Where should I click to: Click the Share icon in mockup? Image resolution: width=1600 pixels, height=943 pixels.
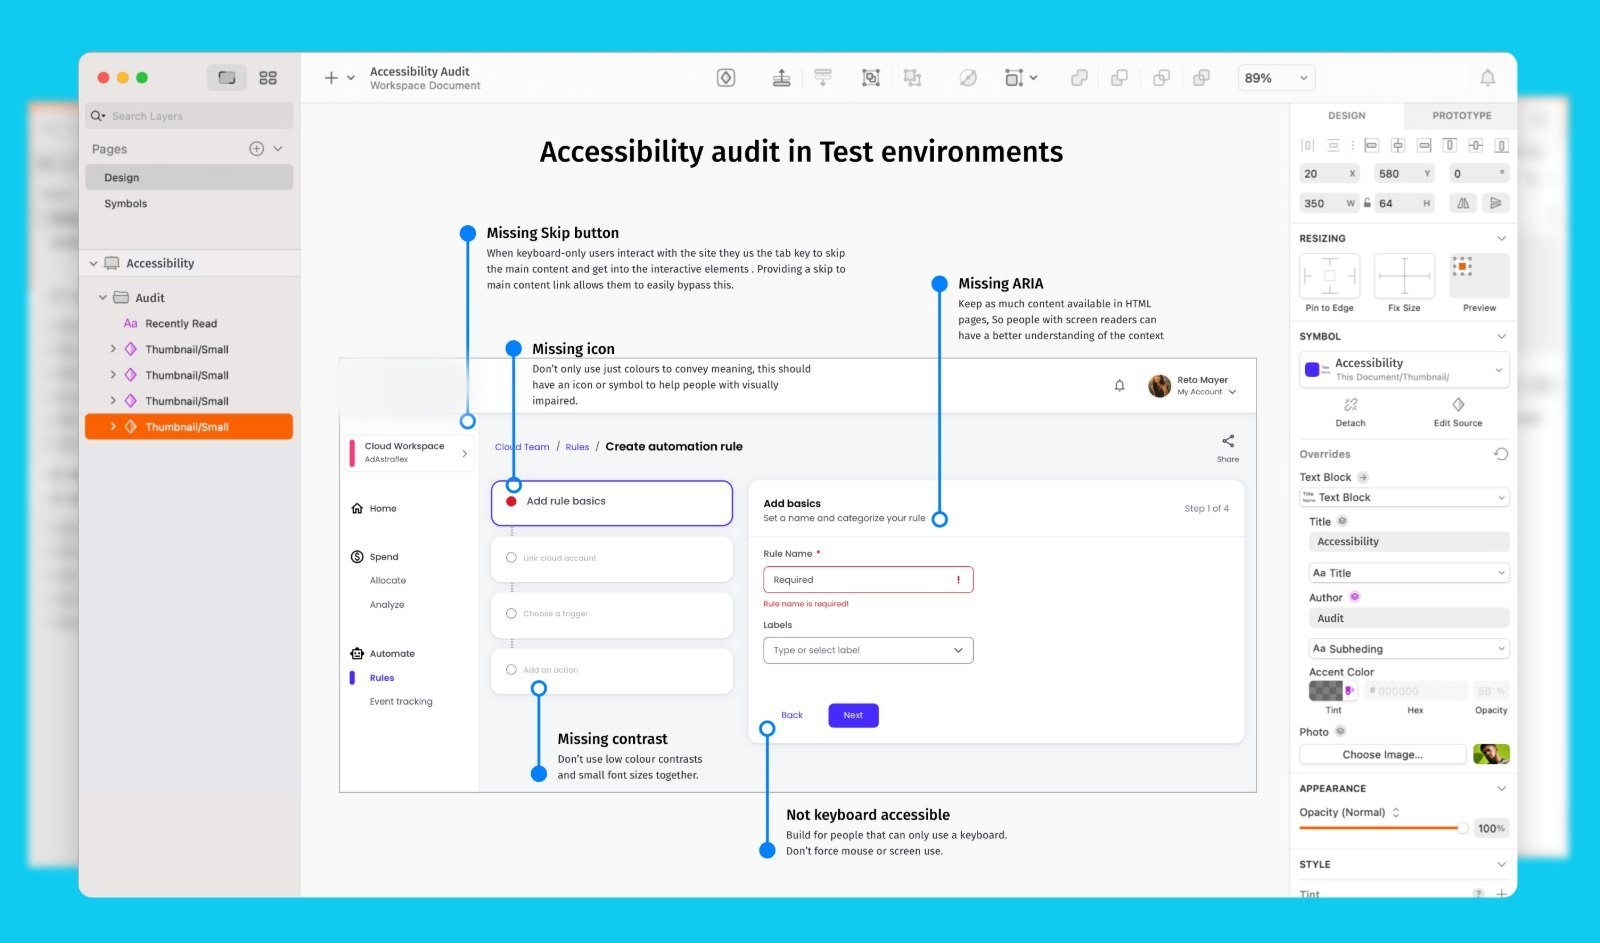point(1228,440)
